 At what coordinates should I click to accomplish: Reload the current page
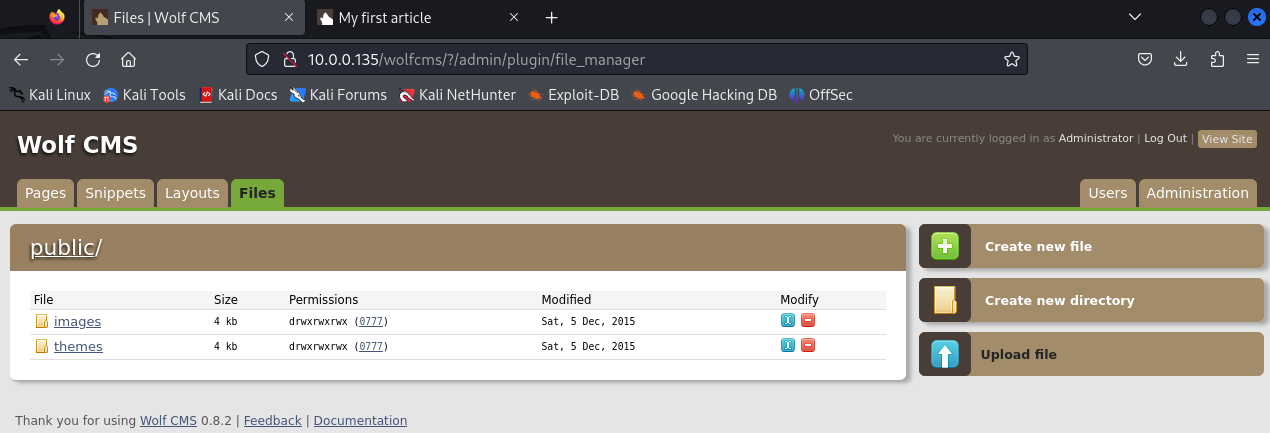93,60
